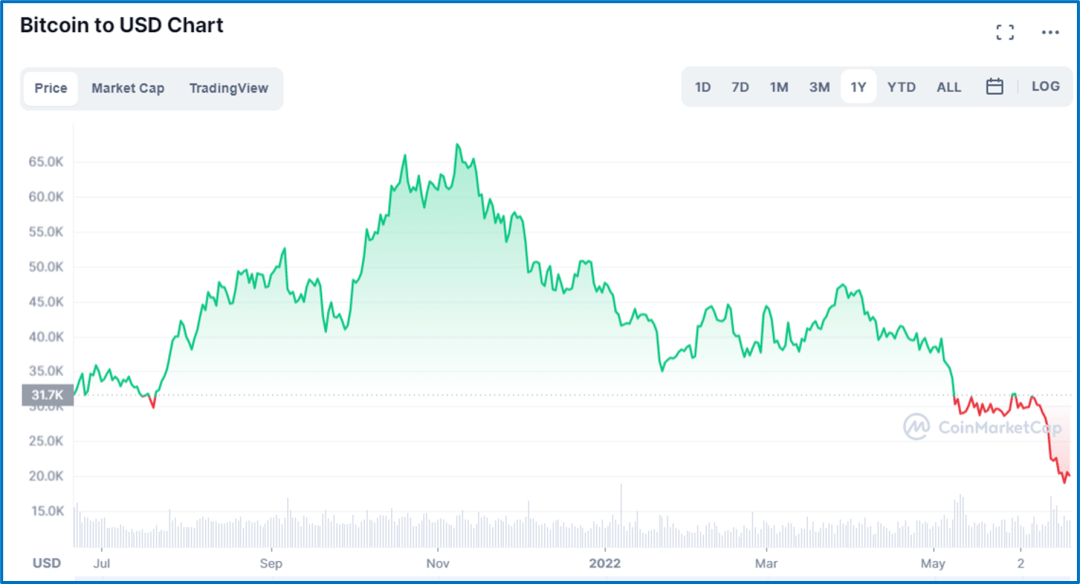Open the calendar date range picker
1080x584 pixels.
coord(994,87)
